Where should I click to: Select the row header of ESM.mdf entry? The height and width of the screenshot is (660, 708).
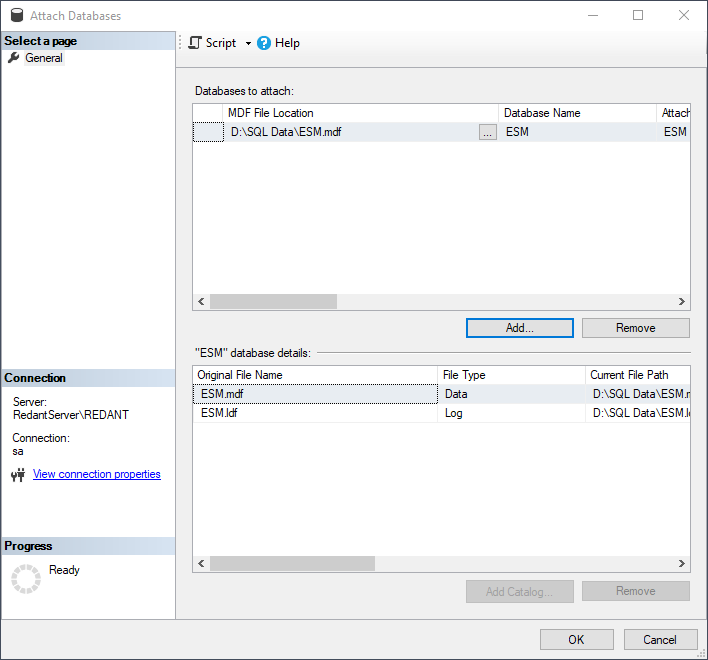pyautogui.click(x=208, y=132)
